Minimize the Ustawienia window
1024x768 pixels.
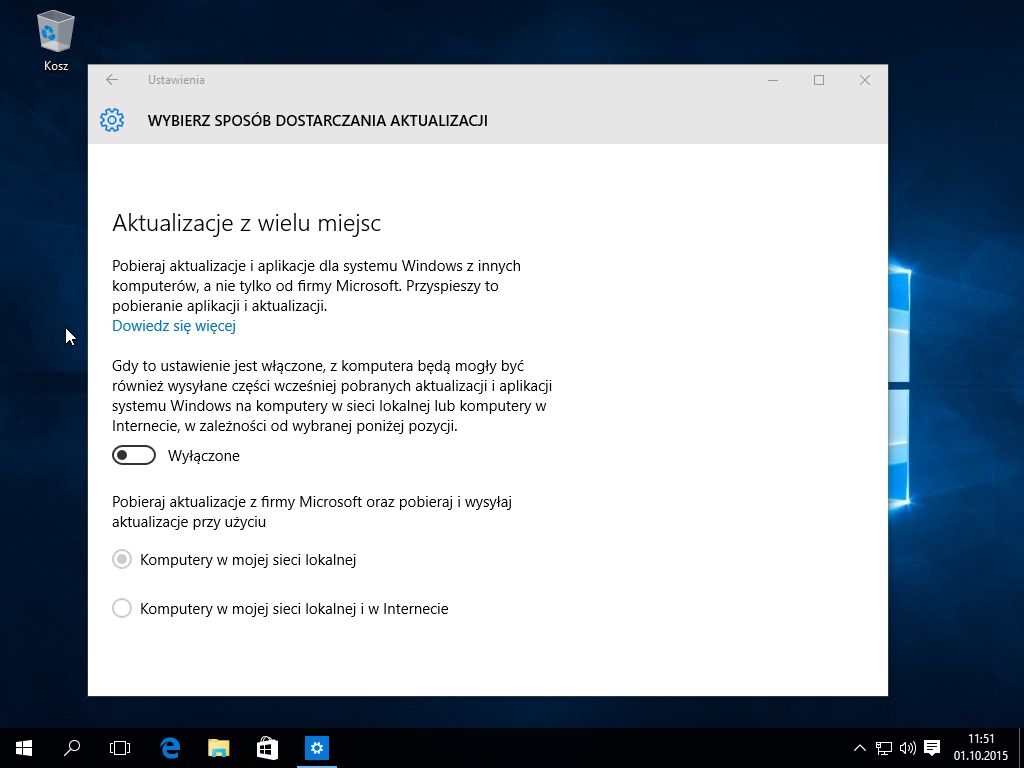coord(773,80)
